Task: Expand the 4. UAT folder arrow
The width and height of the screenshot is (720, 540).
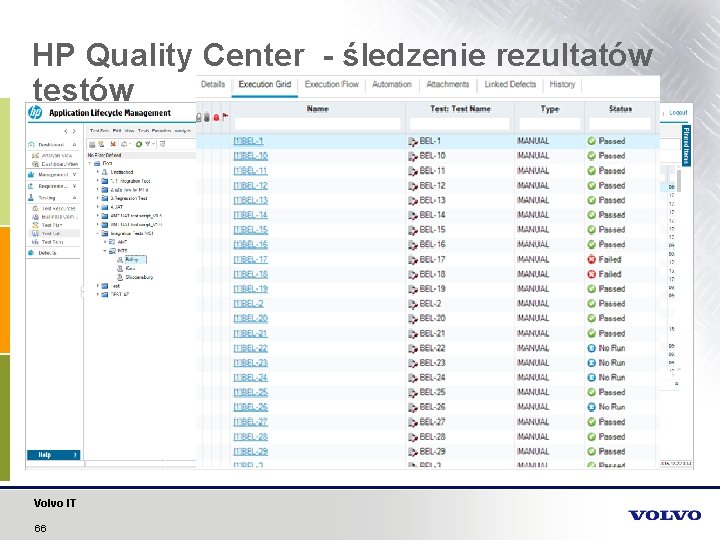Action: [x=98, y=207]
